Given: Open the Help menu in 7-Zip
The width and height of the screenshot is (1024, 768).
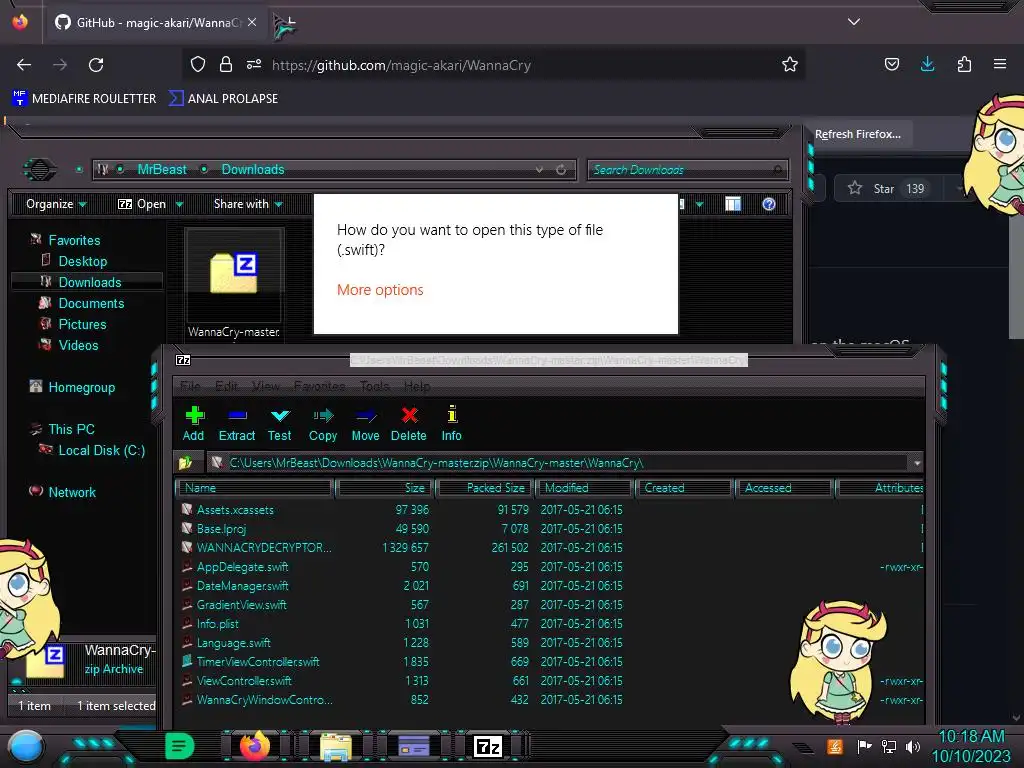Looking at the screenshot, I should pos(417,386).
